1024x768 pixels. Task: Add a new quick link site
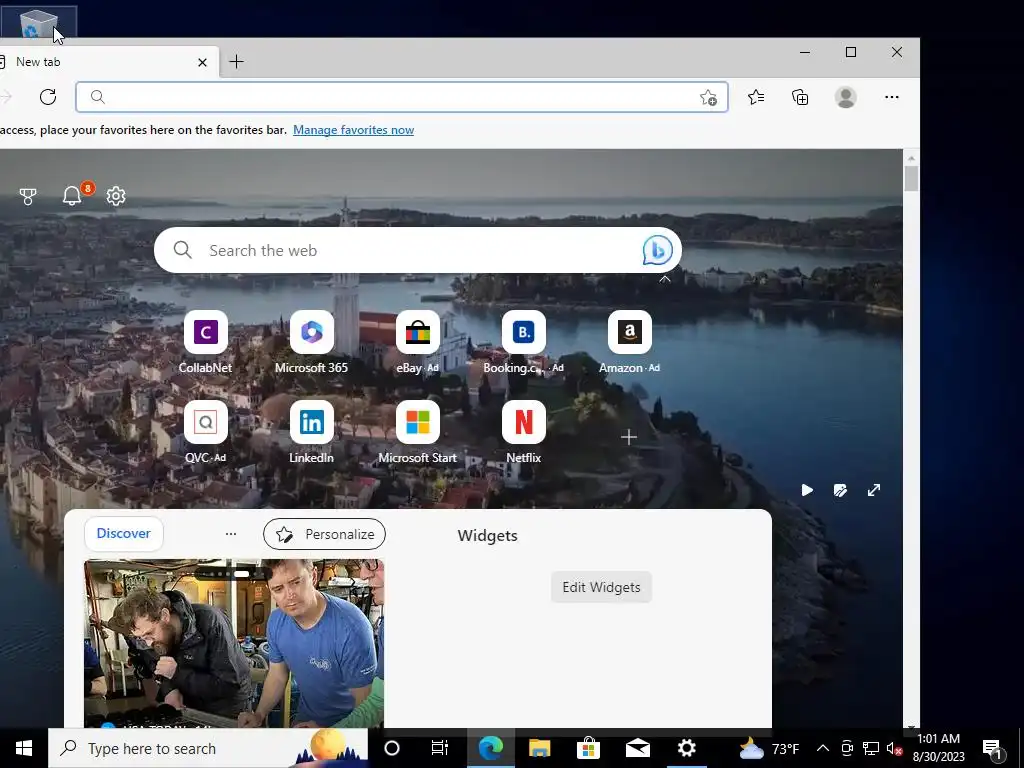629,437
